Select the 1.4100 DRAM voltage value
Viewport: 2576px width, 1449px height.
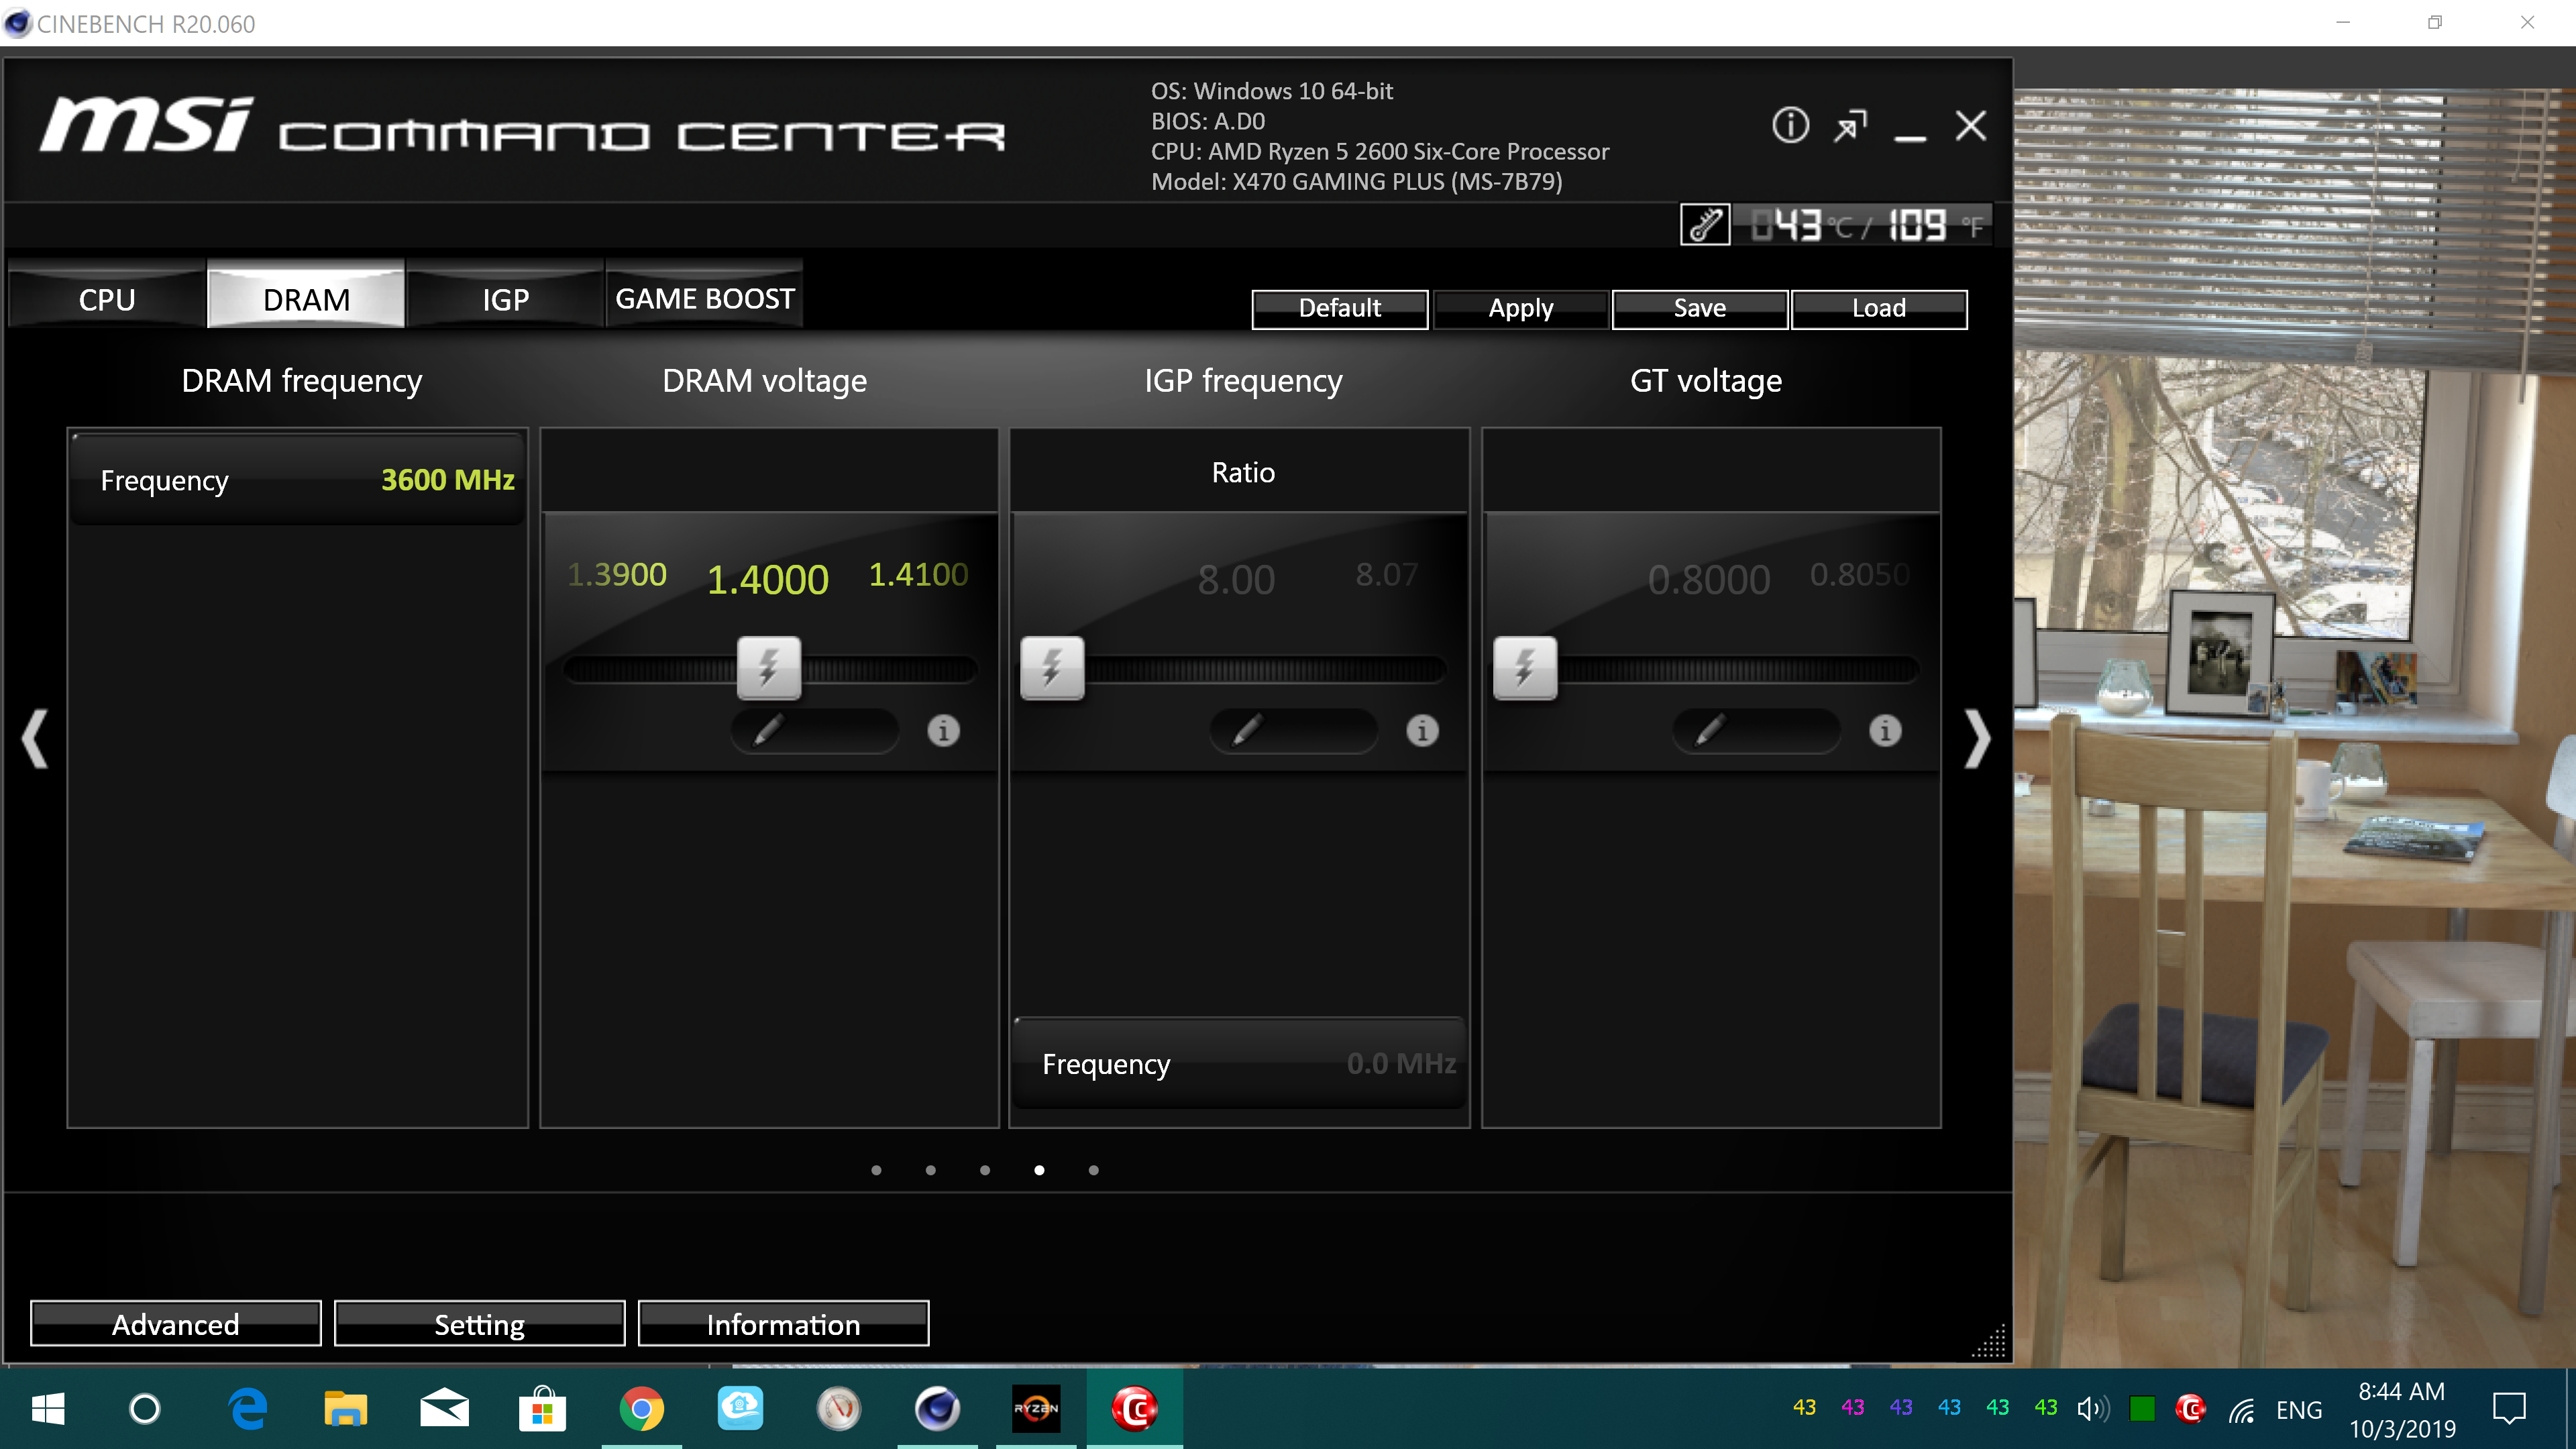tap(918, 574)
